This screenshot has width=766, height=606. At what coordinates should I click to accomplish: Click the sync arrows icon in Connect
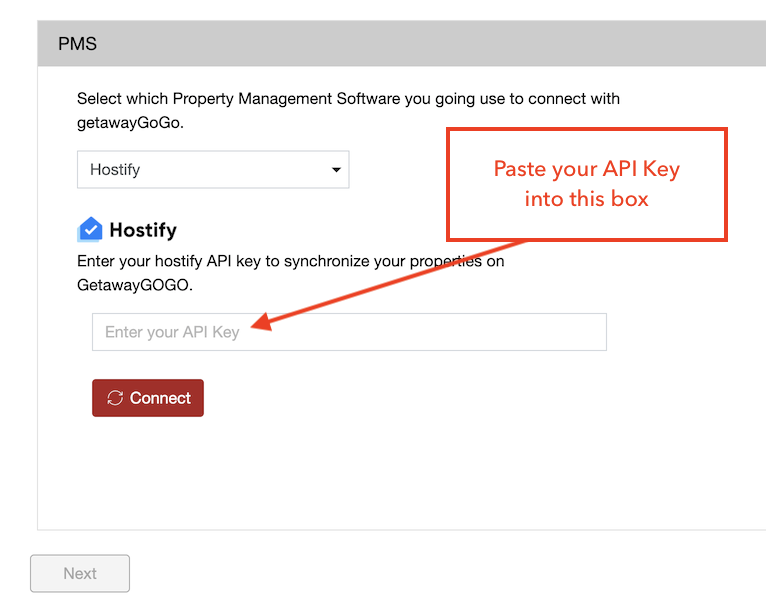click(x=115, y=398)
